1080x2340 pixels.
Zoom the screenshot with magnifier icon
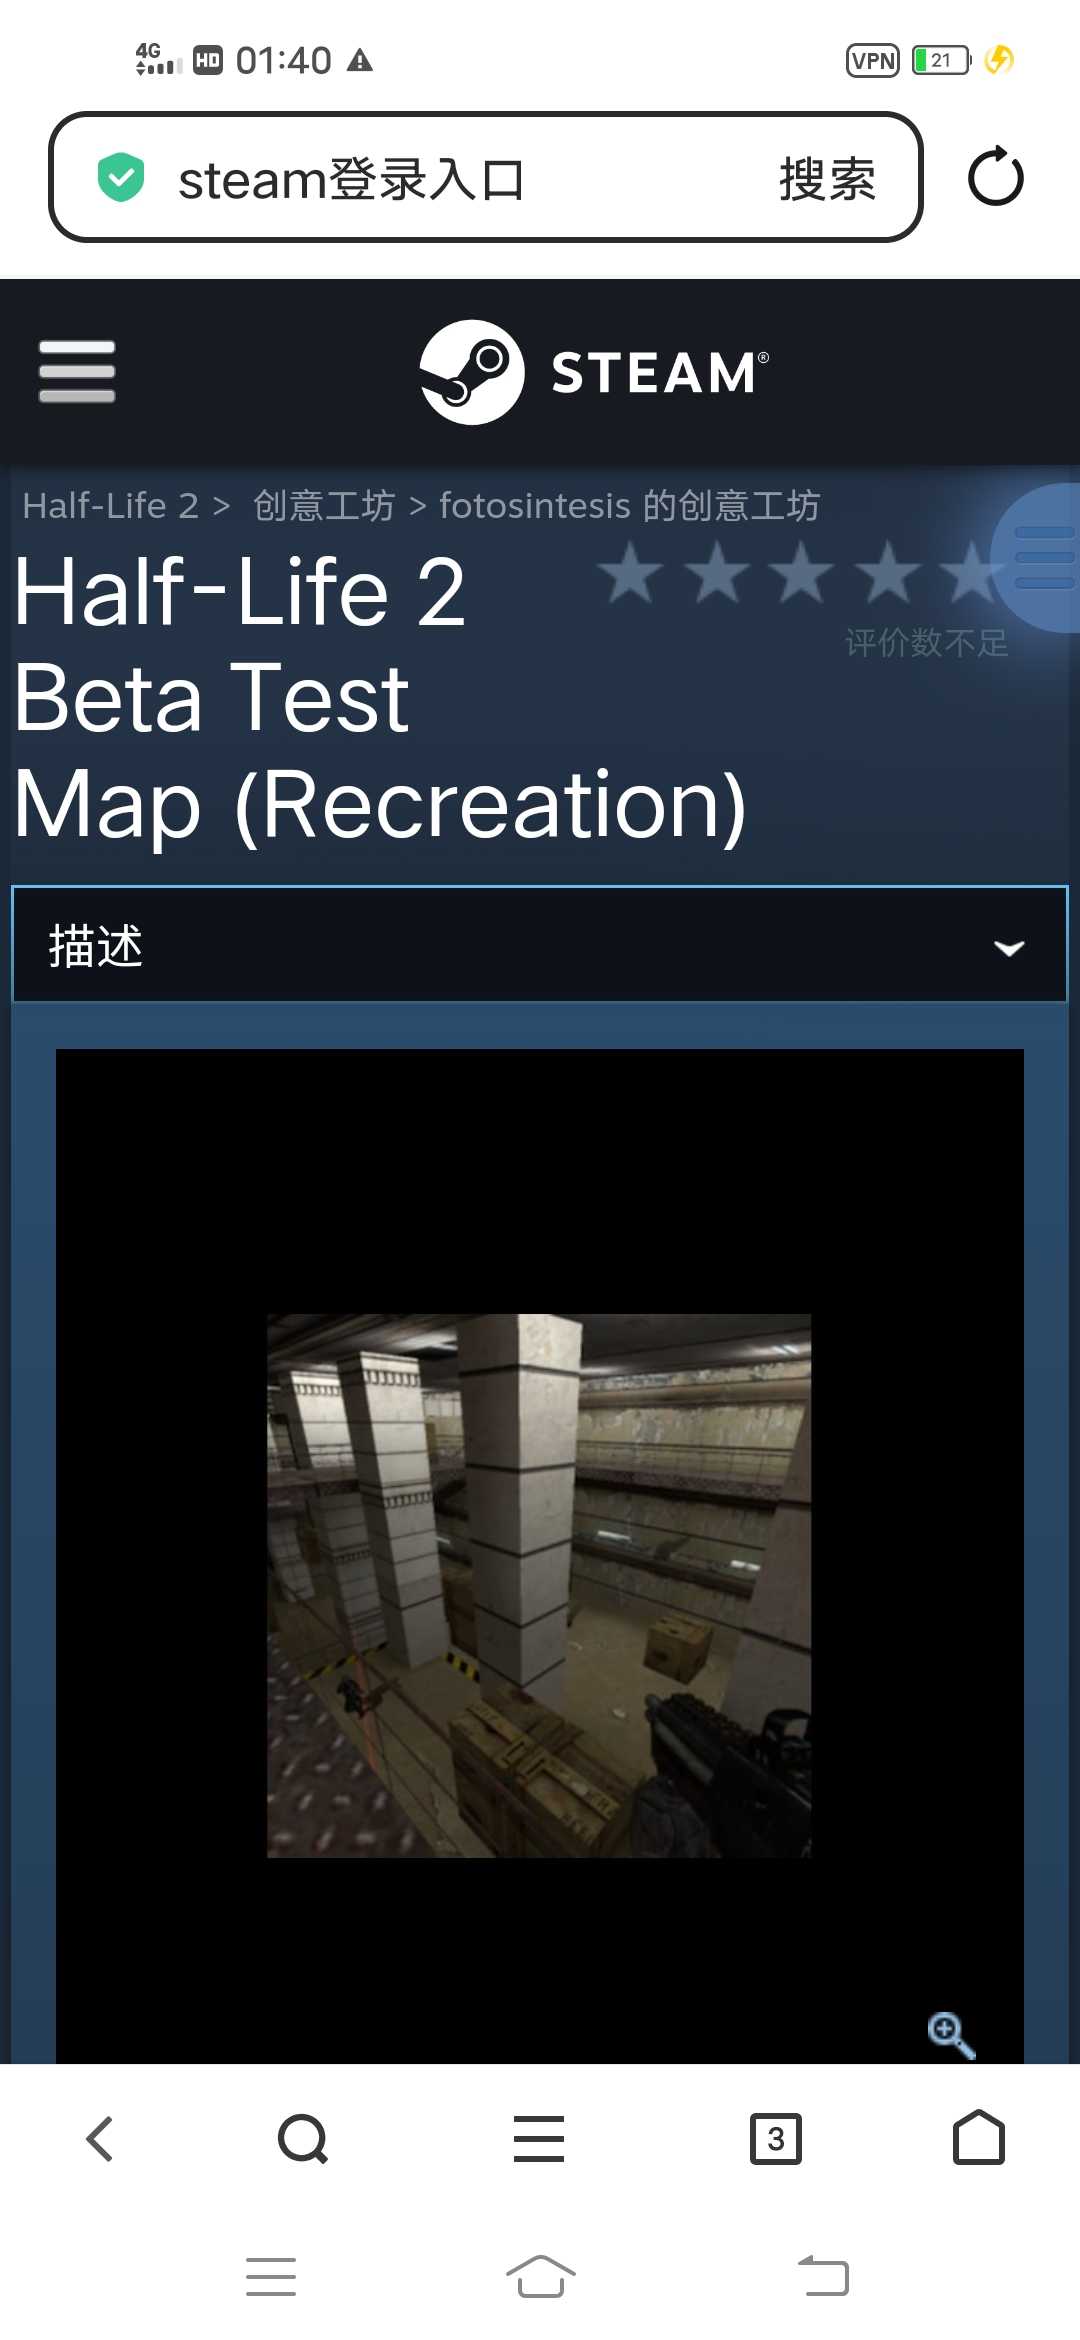(x=950, y=2034)
